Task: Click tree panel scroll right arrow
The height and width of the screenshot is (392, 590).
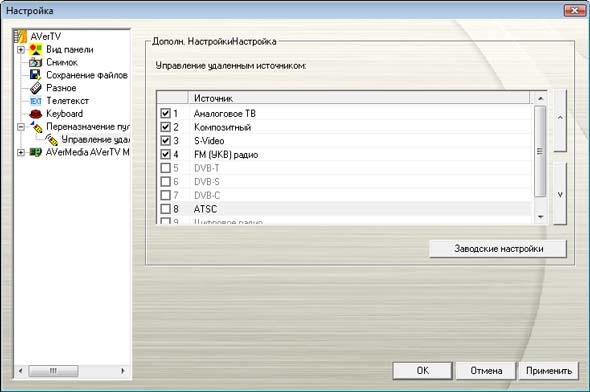Action: 123,371
